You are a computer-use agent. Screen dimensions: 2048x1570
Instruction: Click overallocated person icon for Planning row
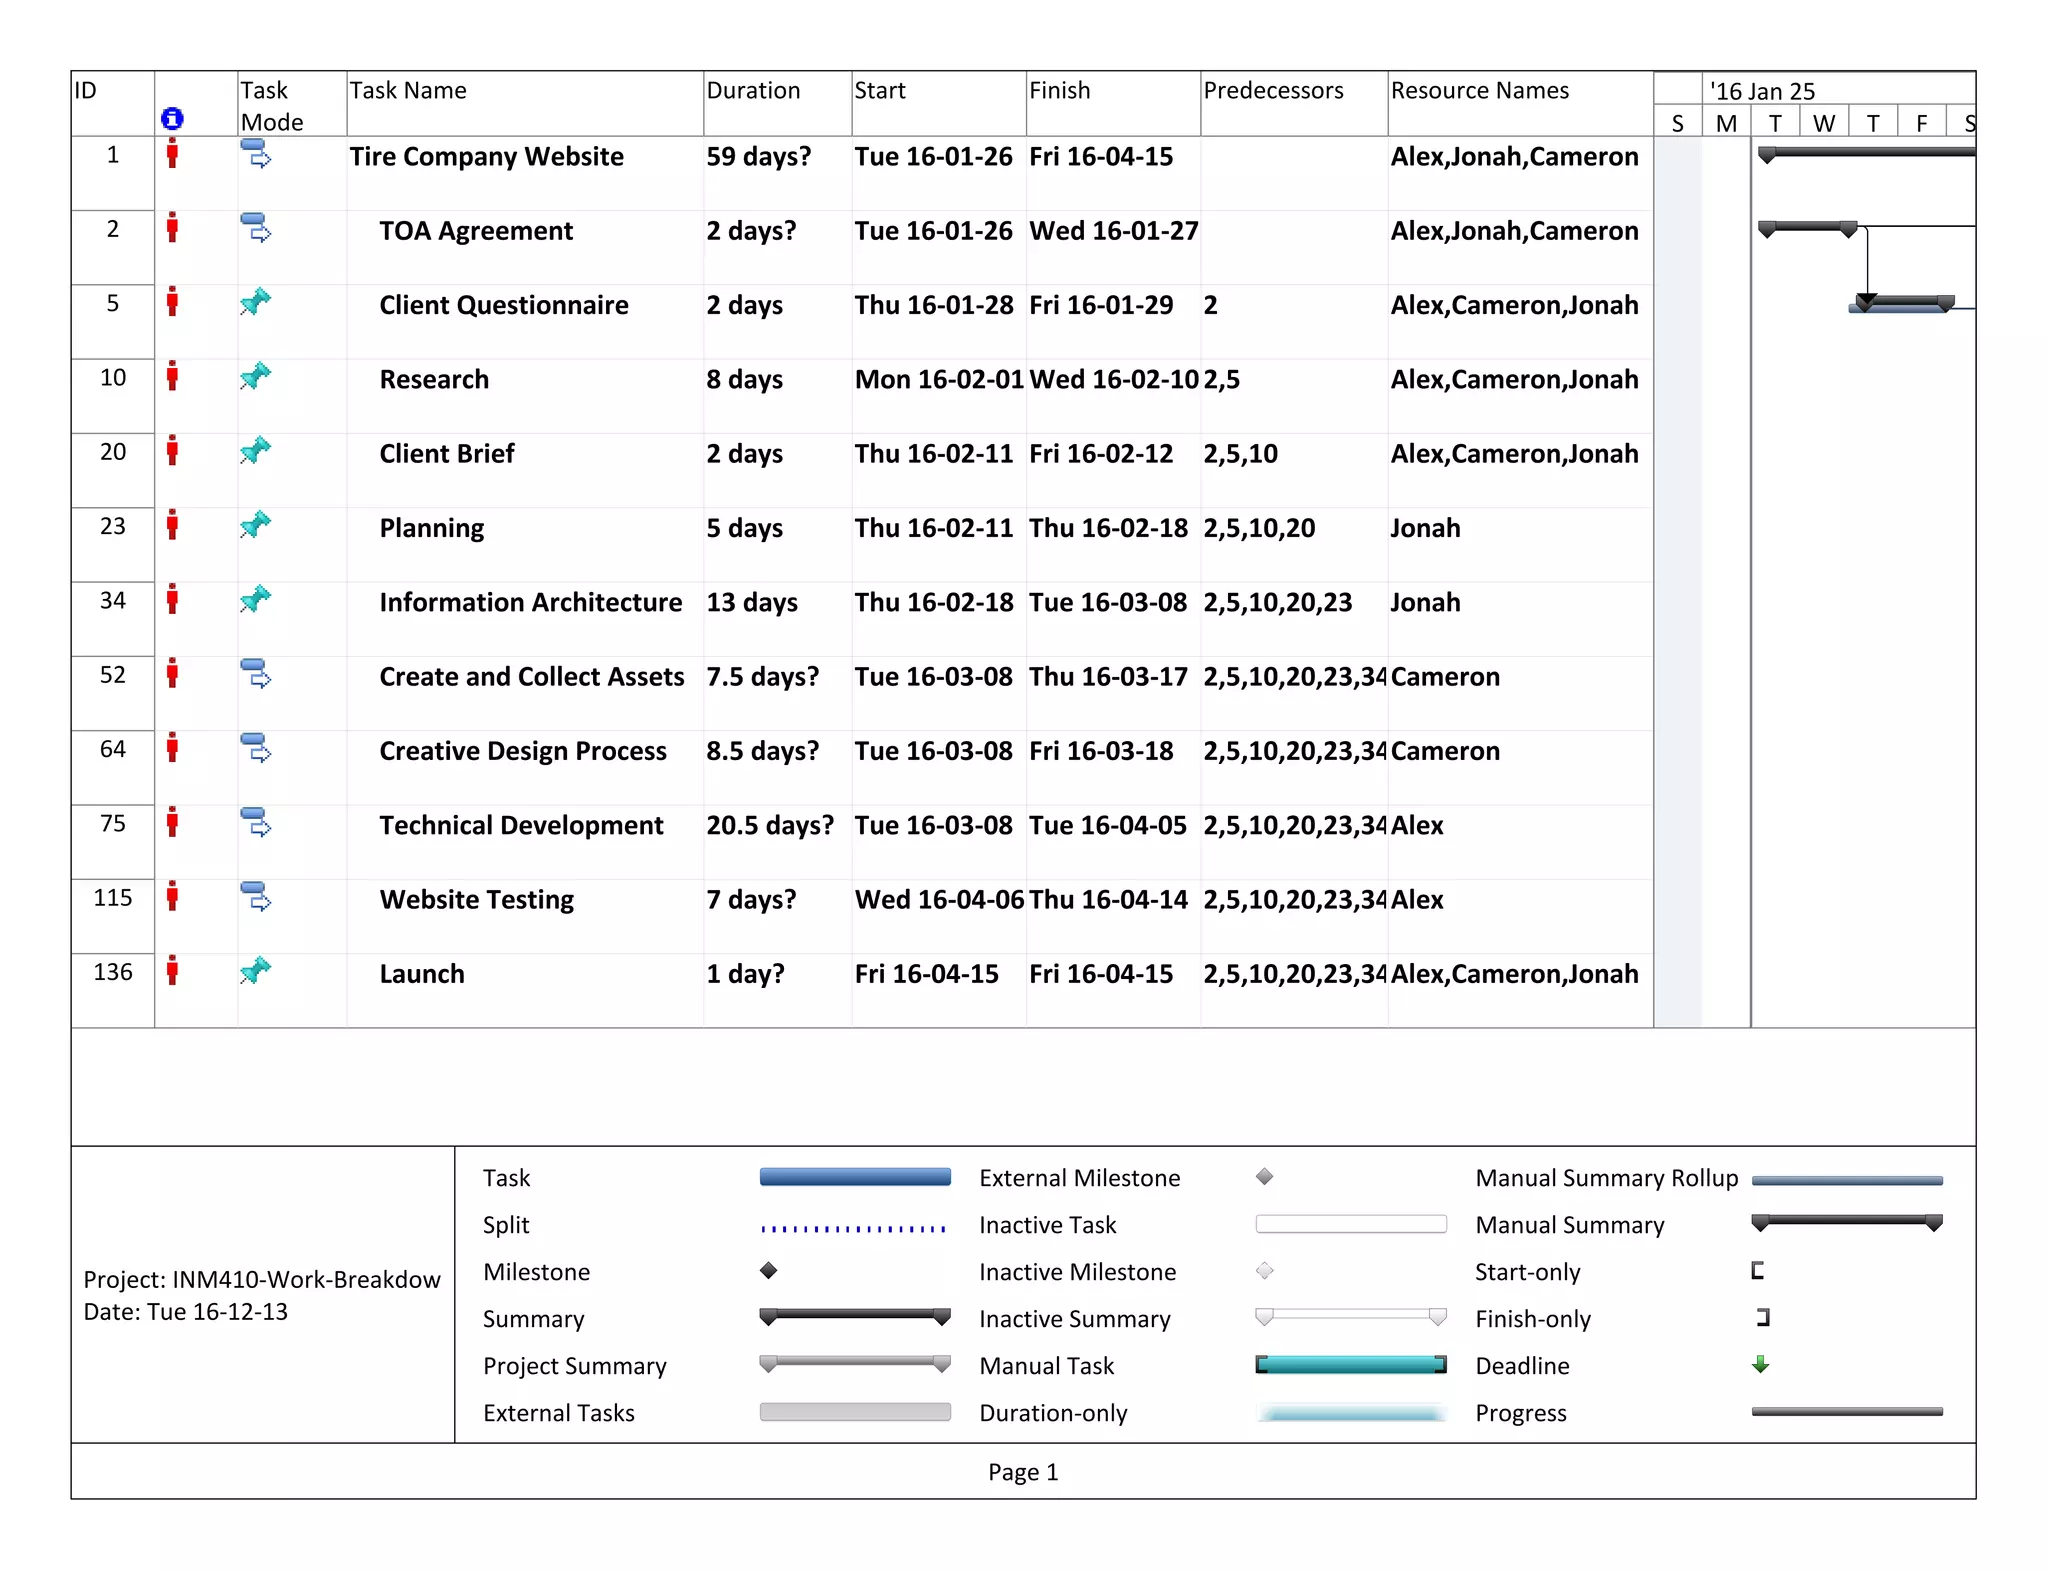click(x=172, y=525)
